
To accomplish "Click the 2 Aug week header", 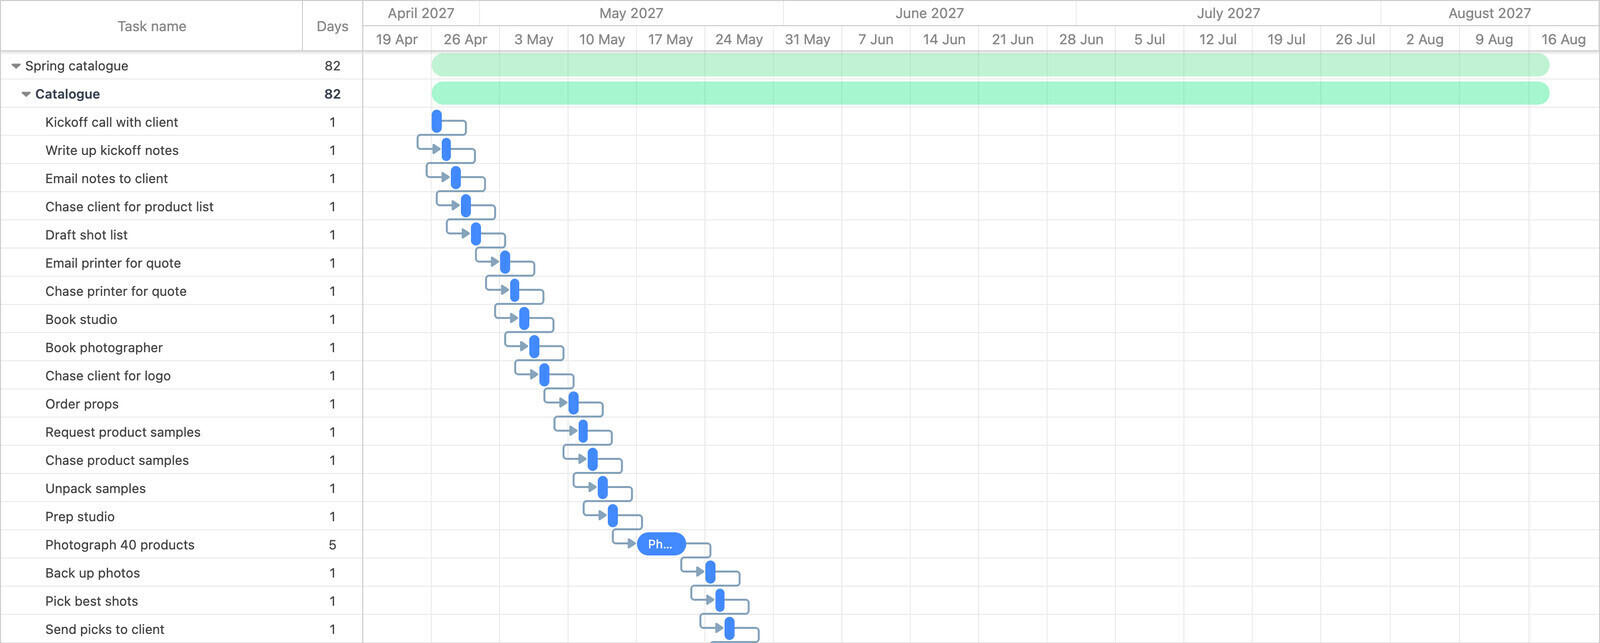I will coord(1424,39).
